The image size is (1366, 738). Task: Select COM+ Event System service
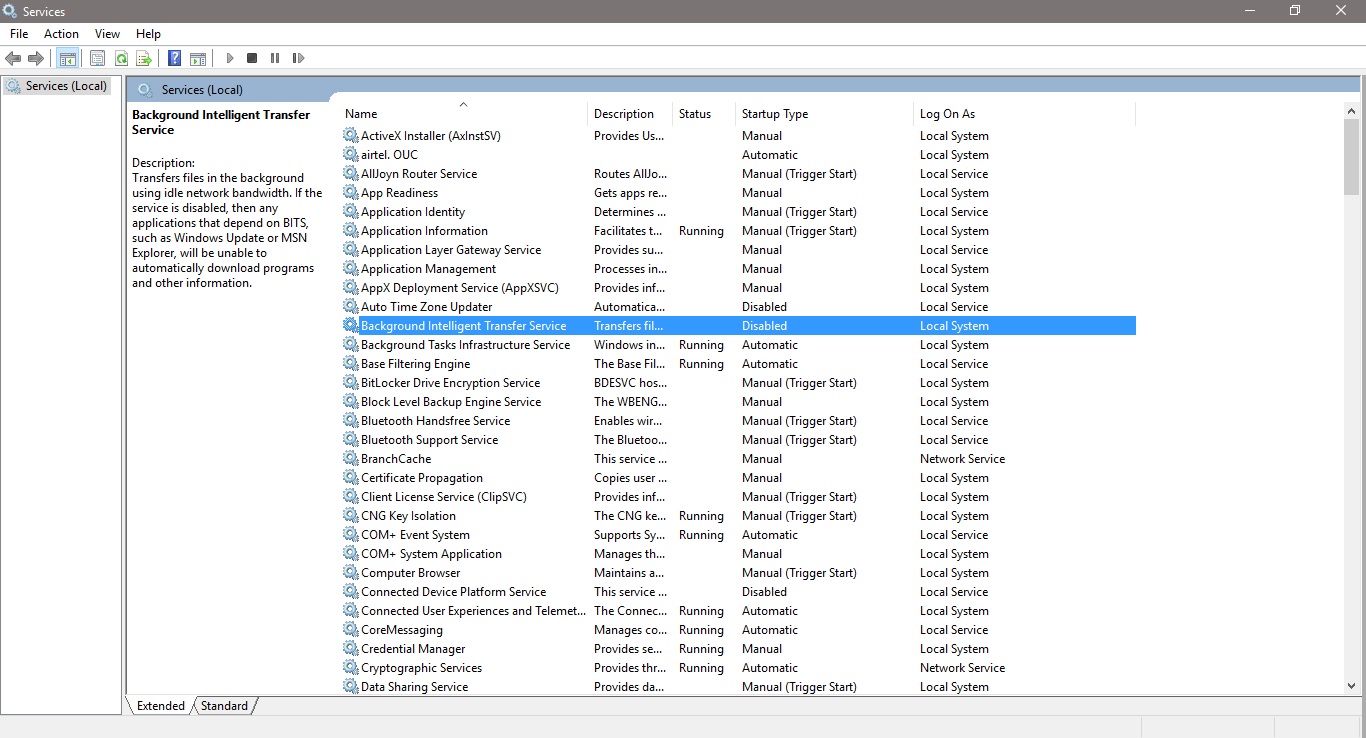tap(415, 535)
